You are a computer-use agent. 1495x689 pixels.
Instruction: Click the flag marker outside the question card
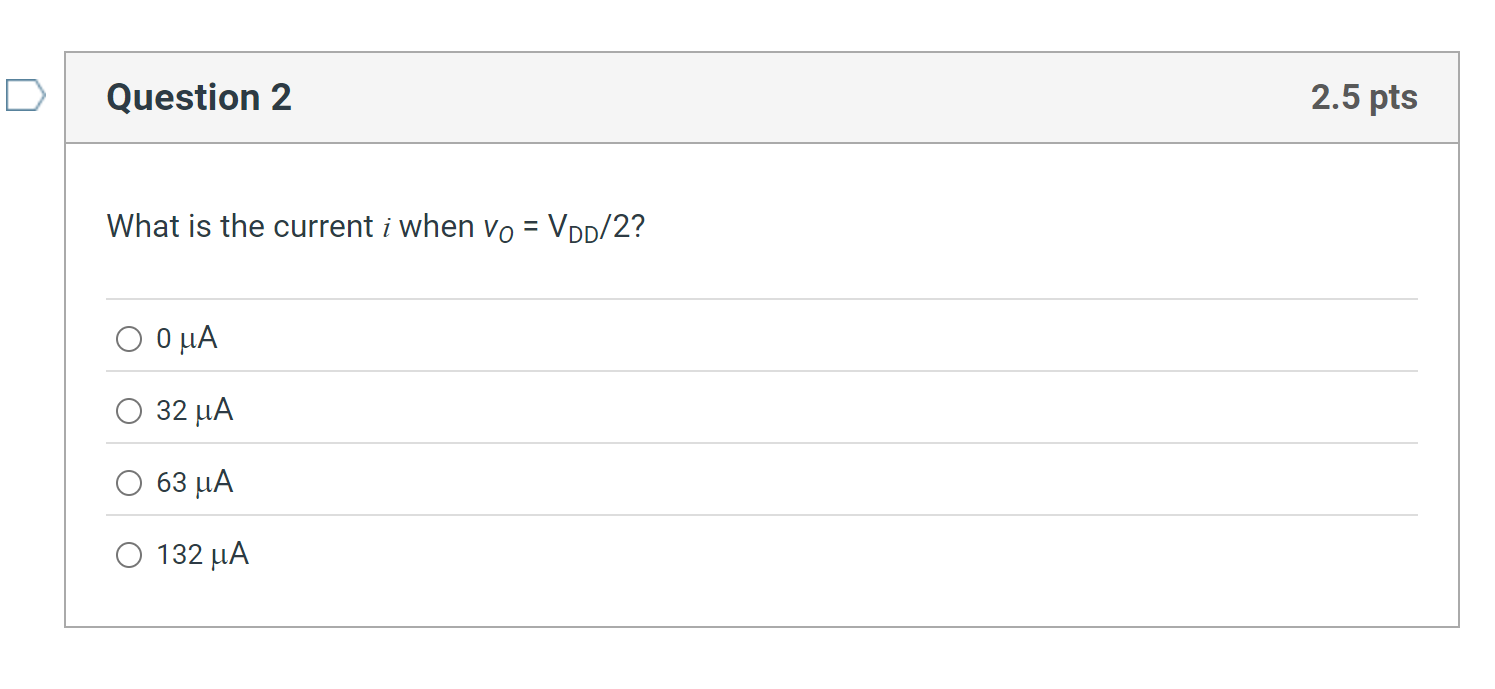point(25,95)
